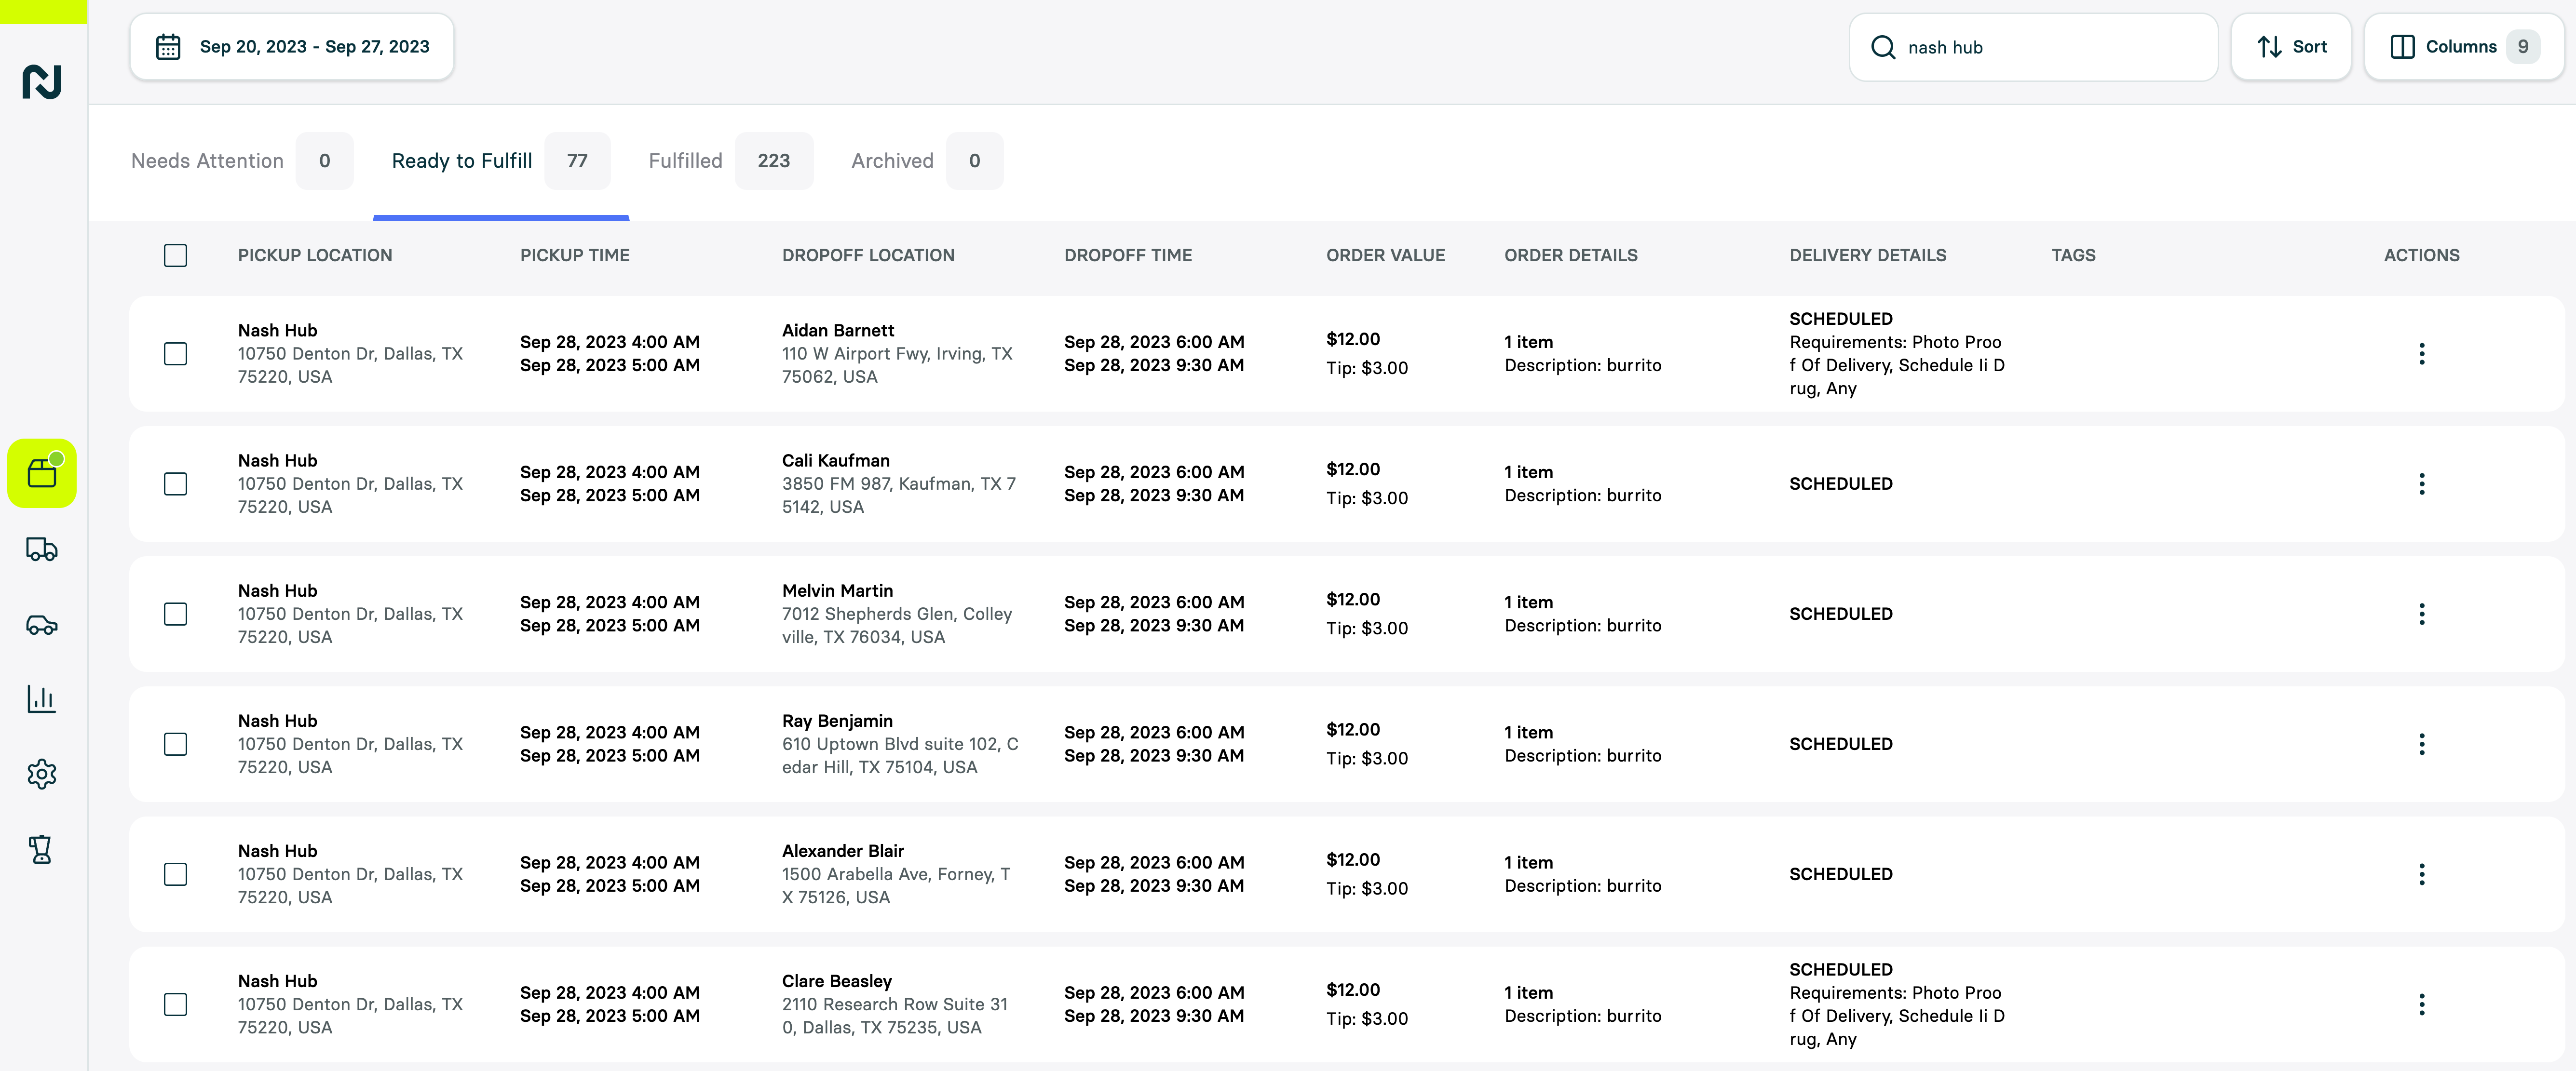Viewport: 2576px width, 1071px height.
Task: Click delivery requirements text in Clare Beasley row
Action: click(x=1897, y=1015)
